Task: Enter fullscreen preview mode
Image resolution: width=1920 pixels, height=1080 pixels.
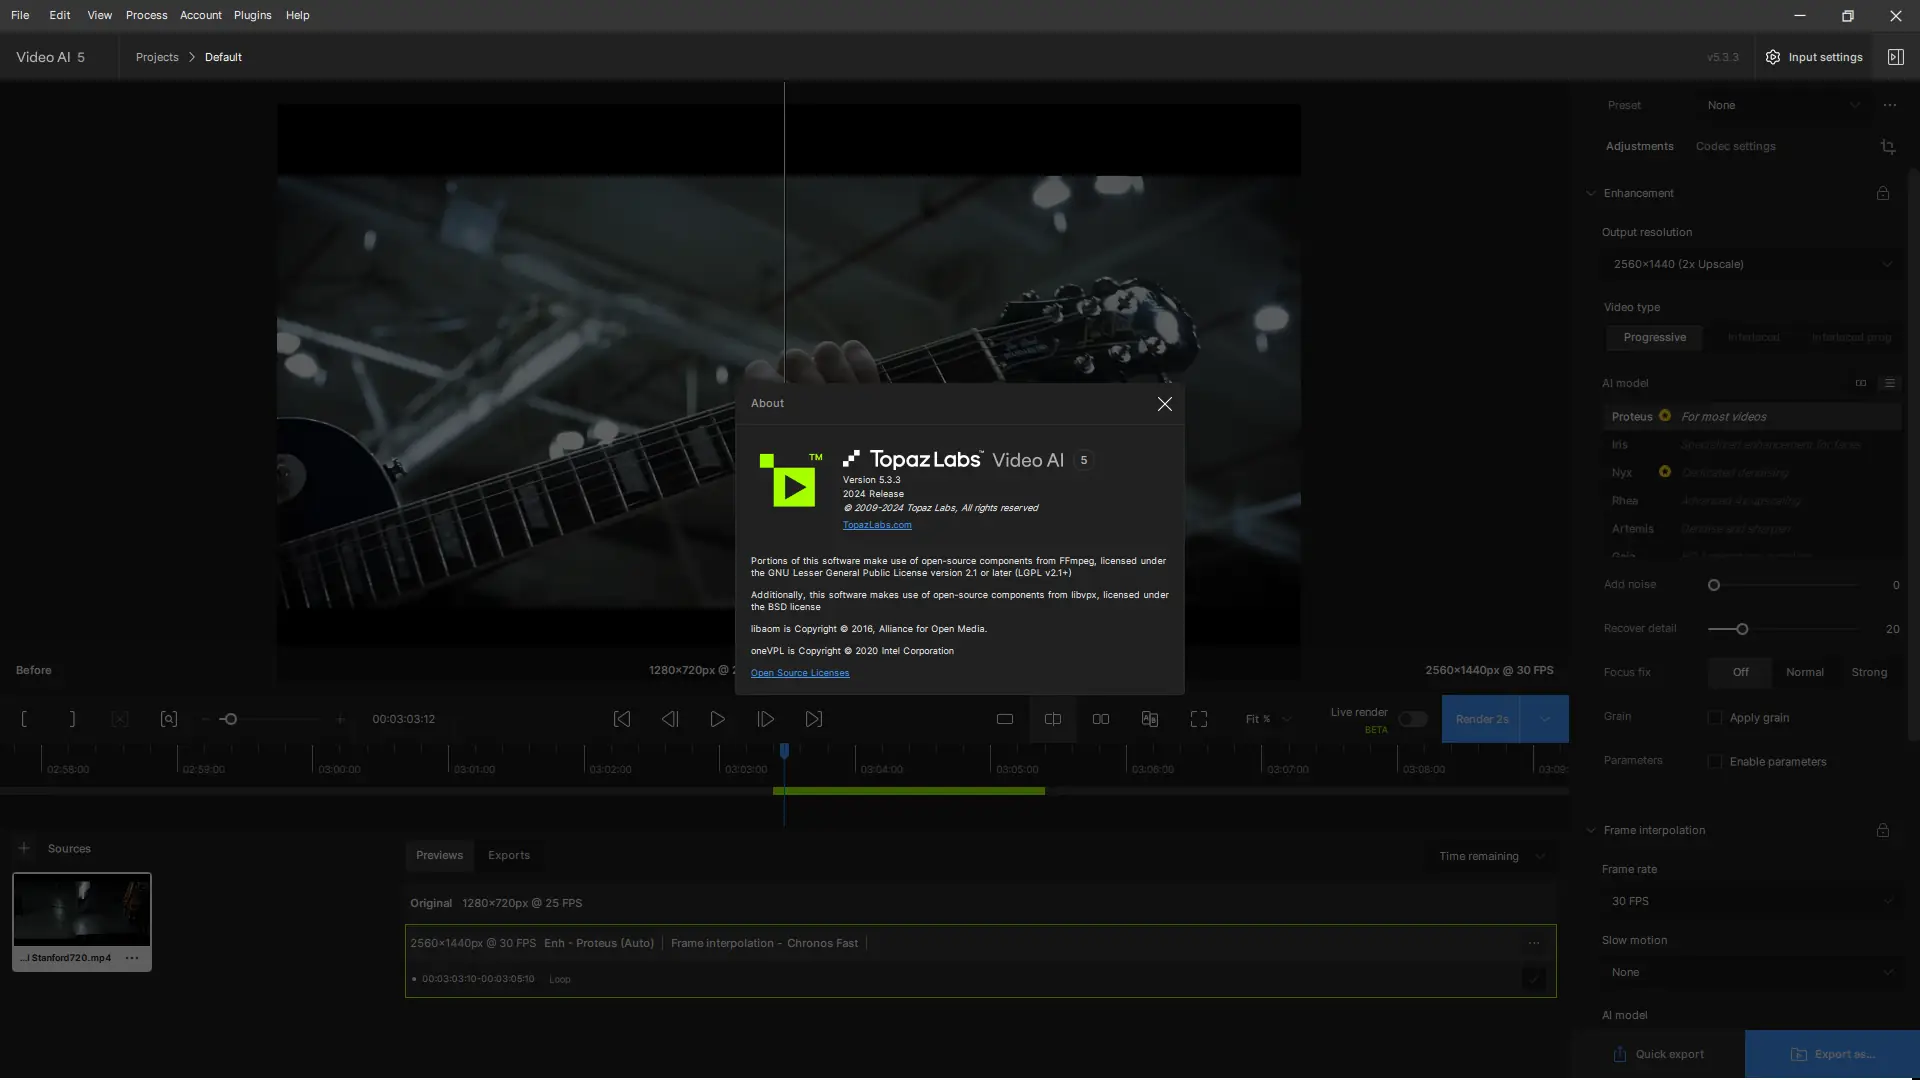Action: pos(1198,719)
